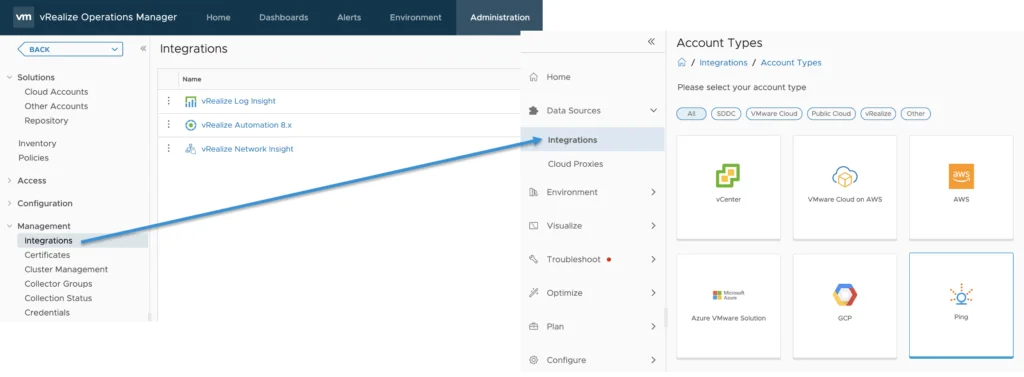Click the Home house icon in right sidebar
Screen dimensions: 1024x377
534,77
